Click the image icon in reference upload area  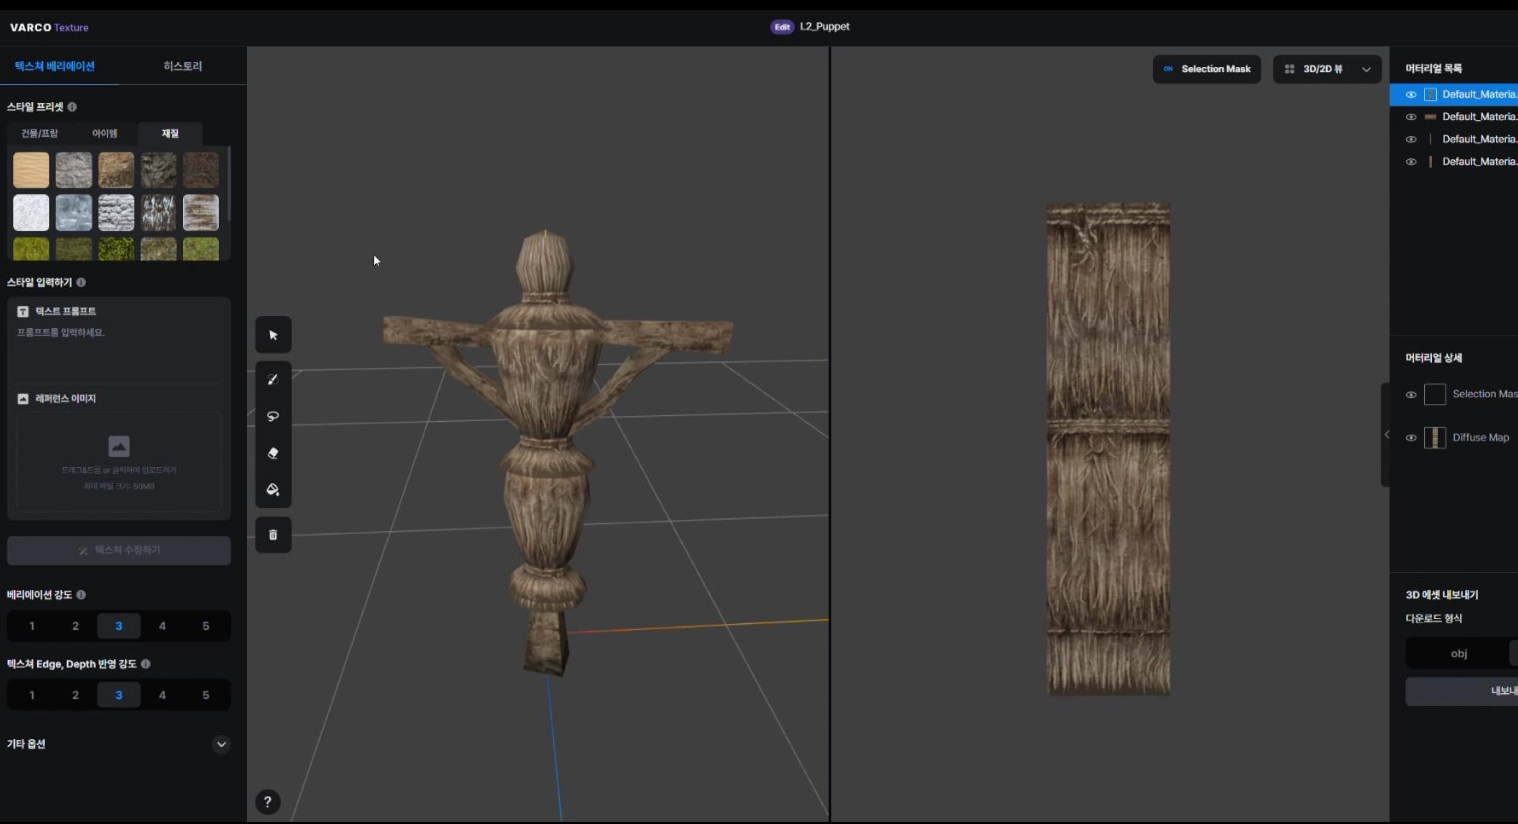coord(119,446)
